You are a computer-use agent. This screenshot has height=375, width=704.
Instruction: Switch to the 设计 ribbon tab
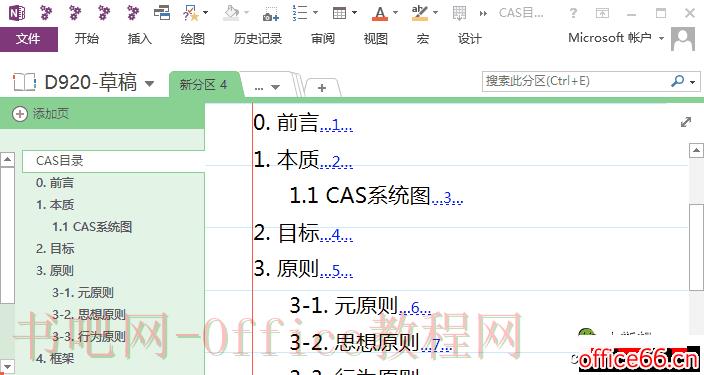pos(470,39)
